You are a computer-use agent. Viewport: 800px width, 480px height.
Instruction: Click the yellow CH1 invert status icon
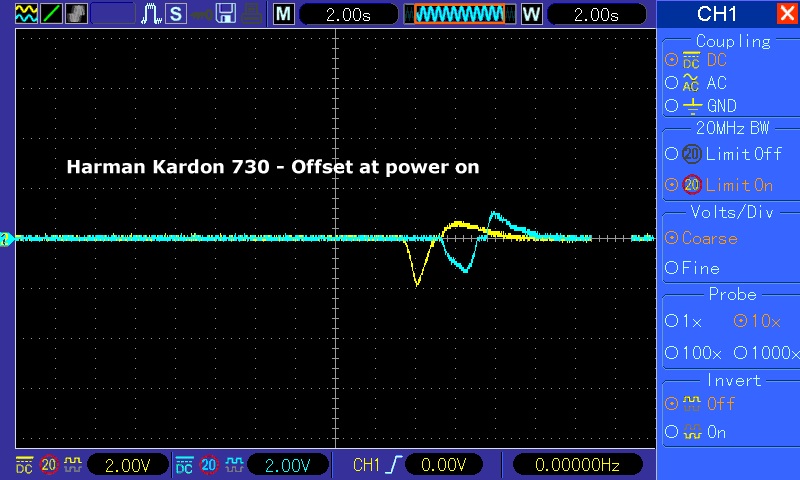72,465
